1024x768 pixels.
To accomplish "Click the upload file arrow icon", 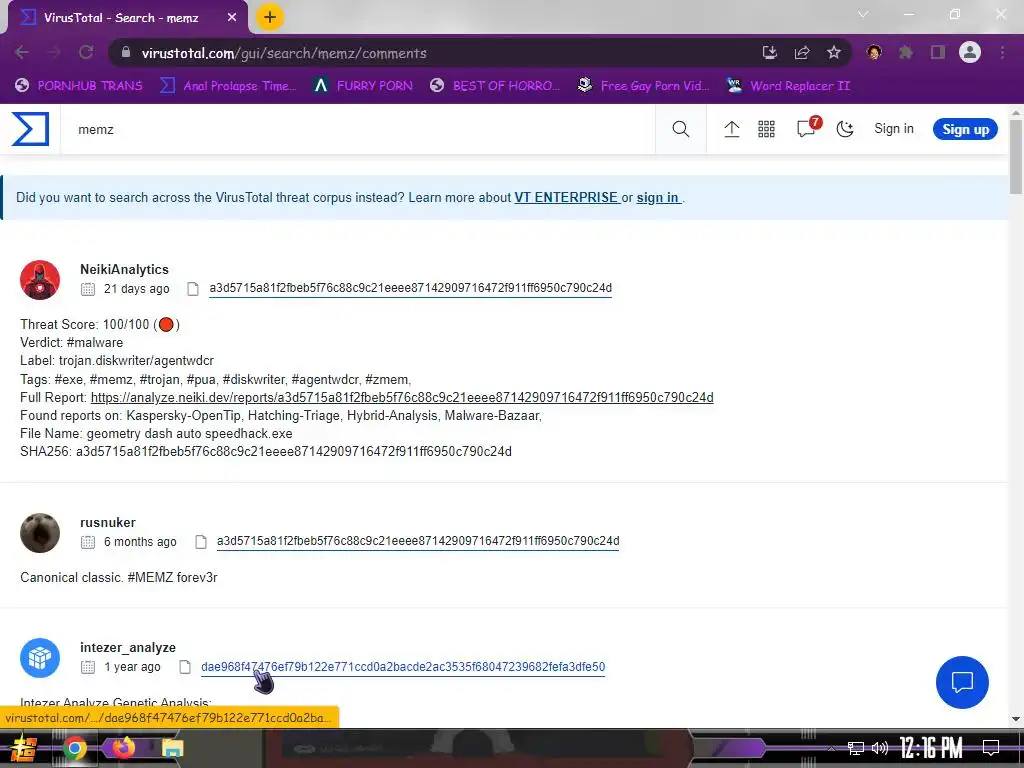I will click(x=731, y=129).
